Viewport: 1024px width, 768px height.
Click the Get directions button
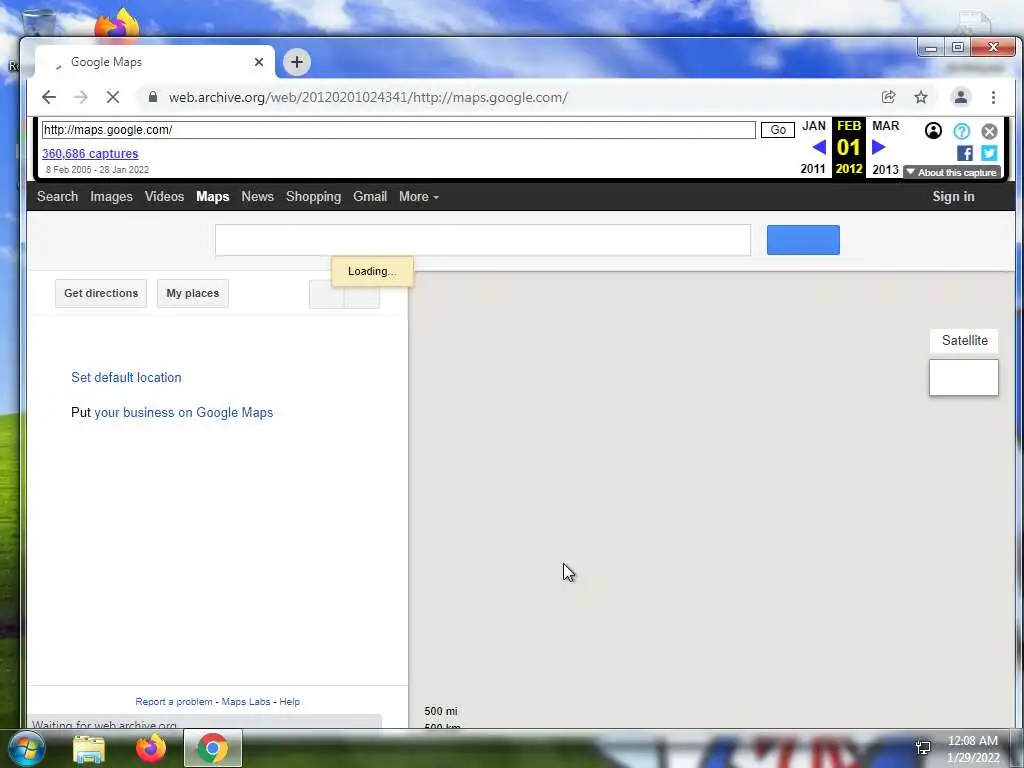pos(101,293)
